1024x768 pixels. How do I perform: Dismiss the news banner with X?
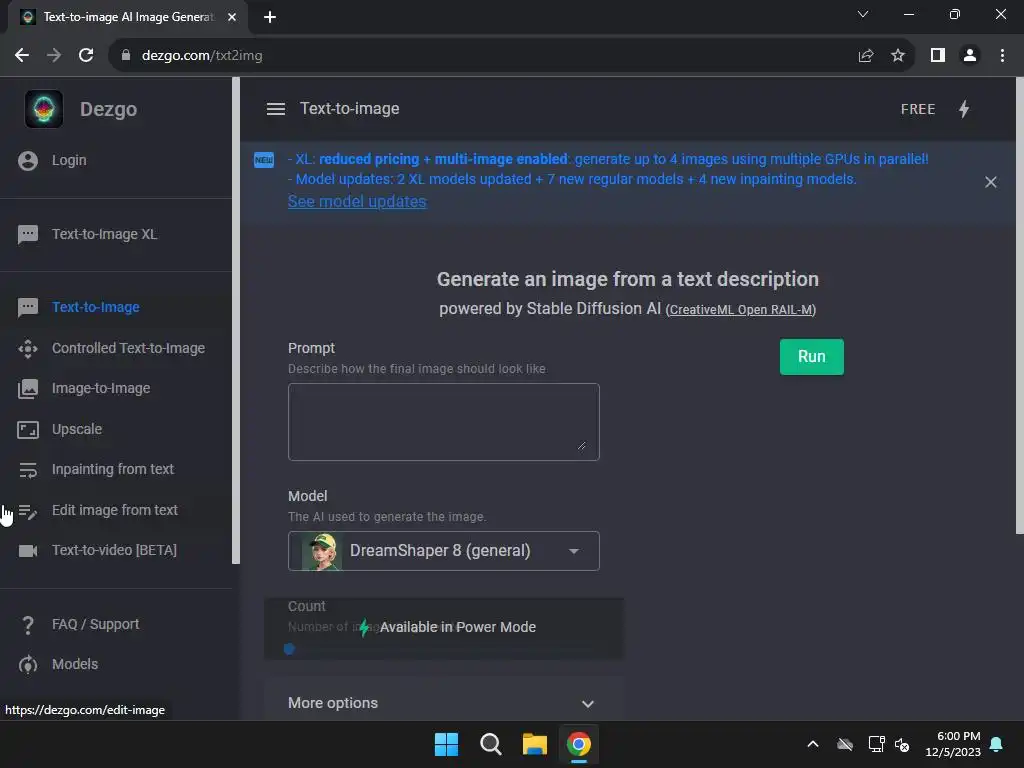(x=990, y=182)
